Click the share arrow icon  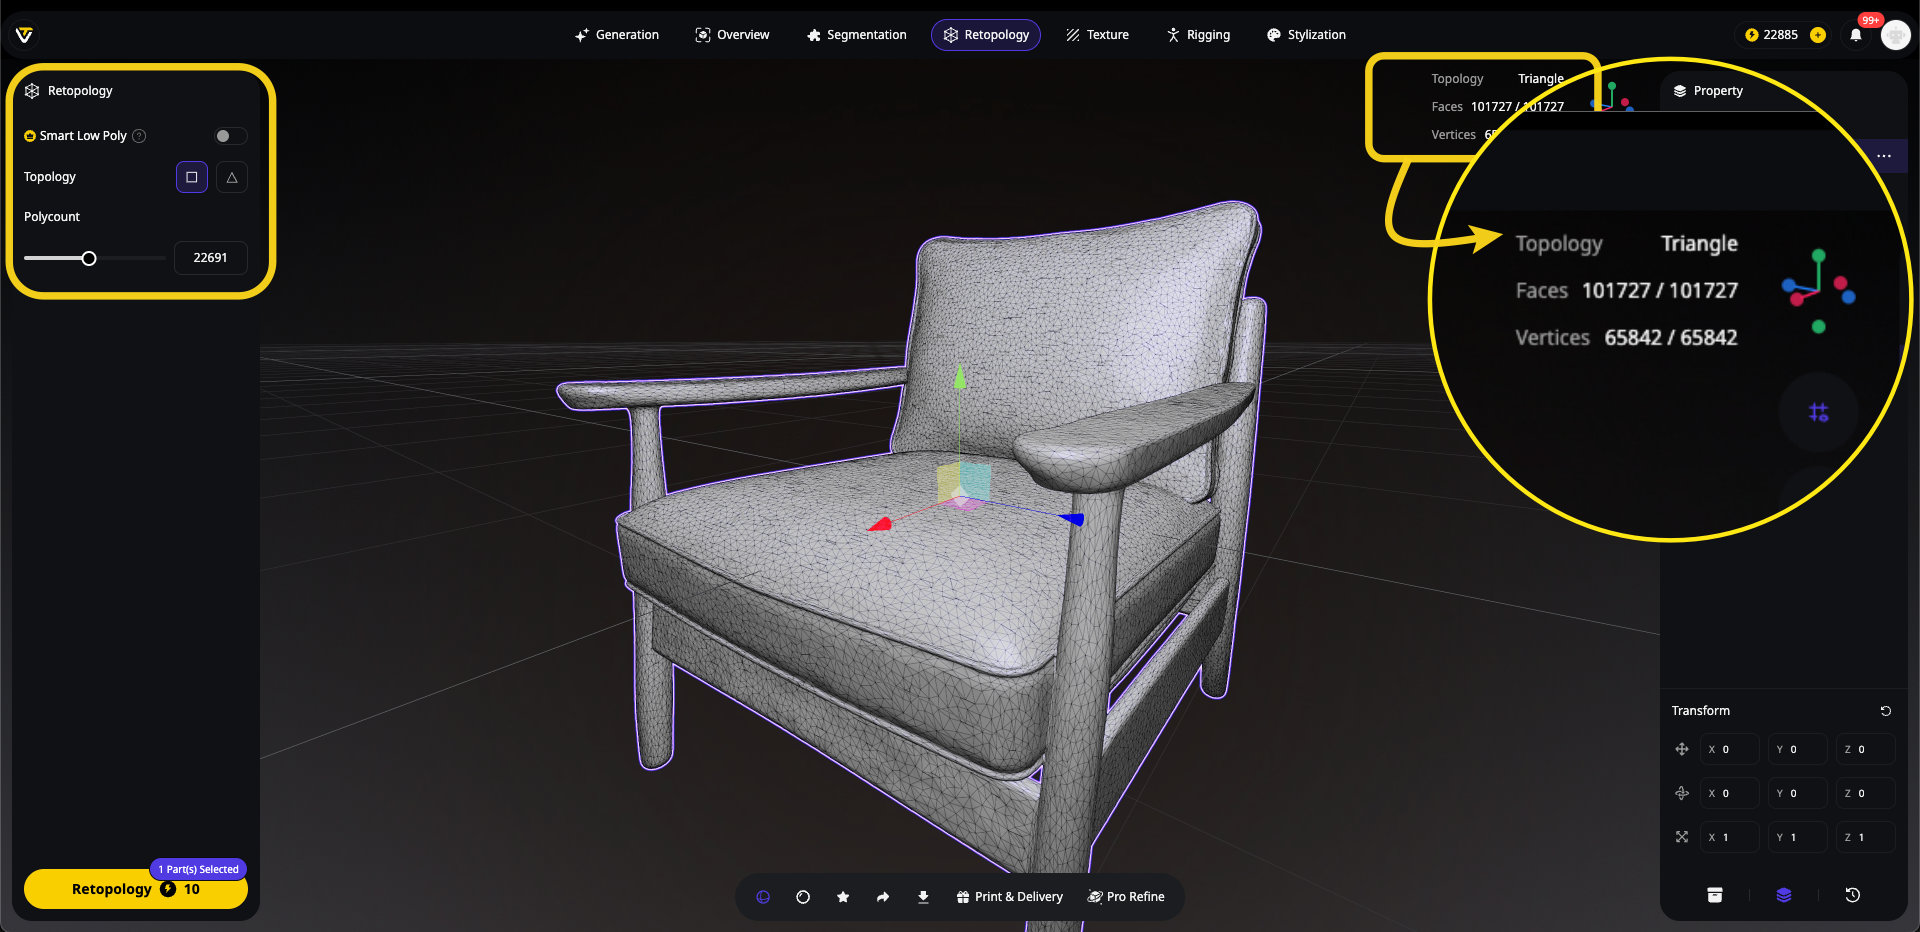pos(883,897)
